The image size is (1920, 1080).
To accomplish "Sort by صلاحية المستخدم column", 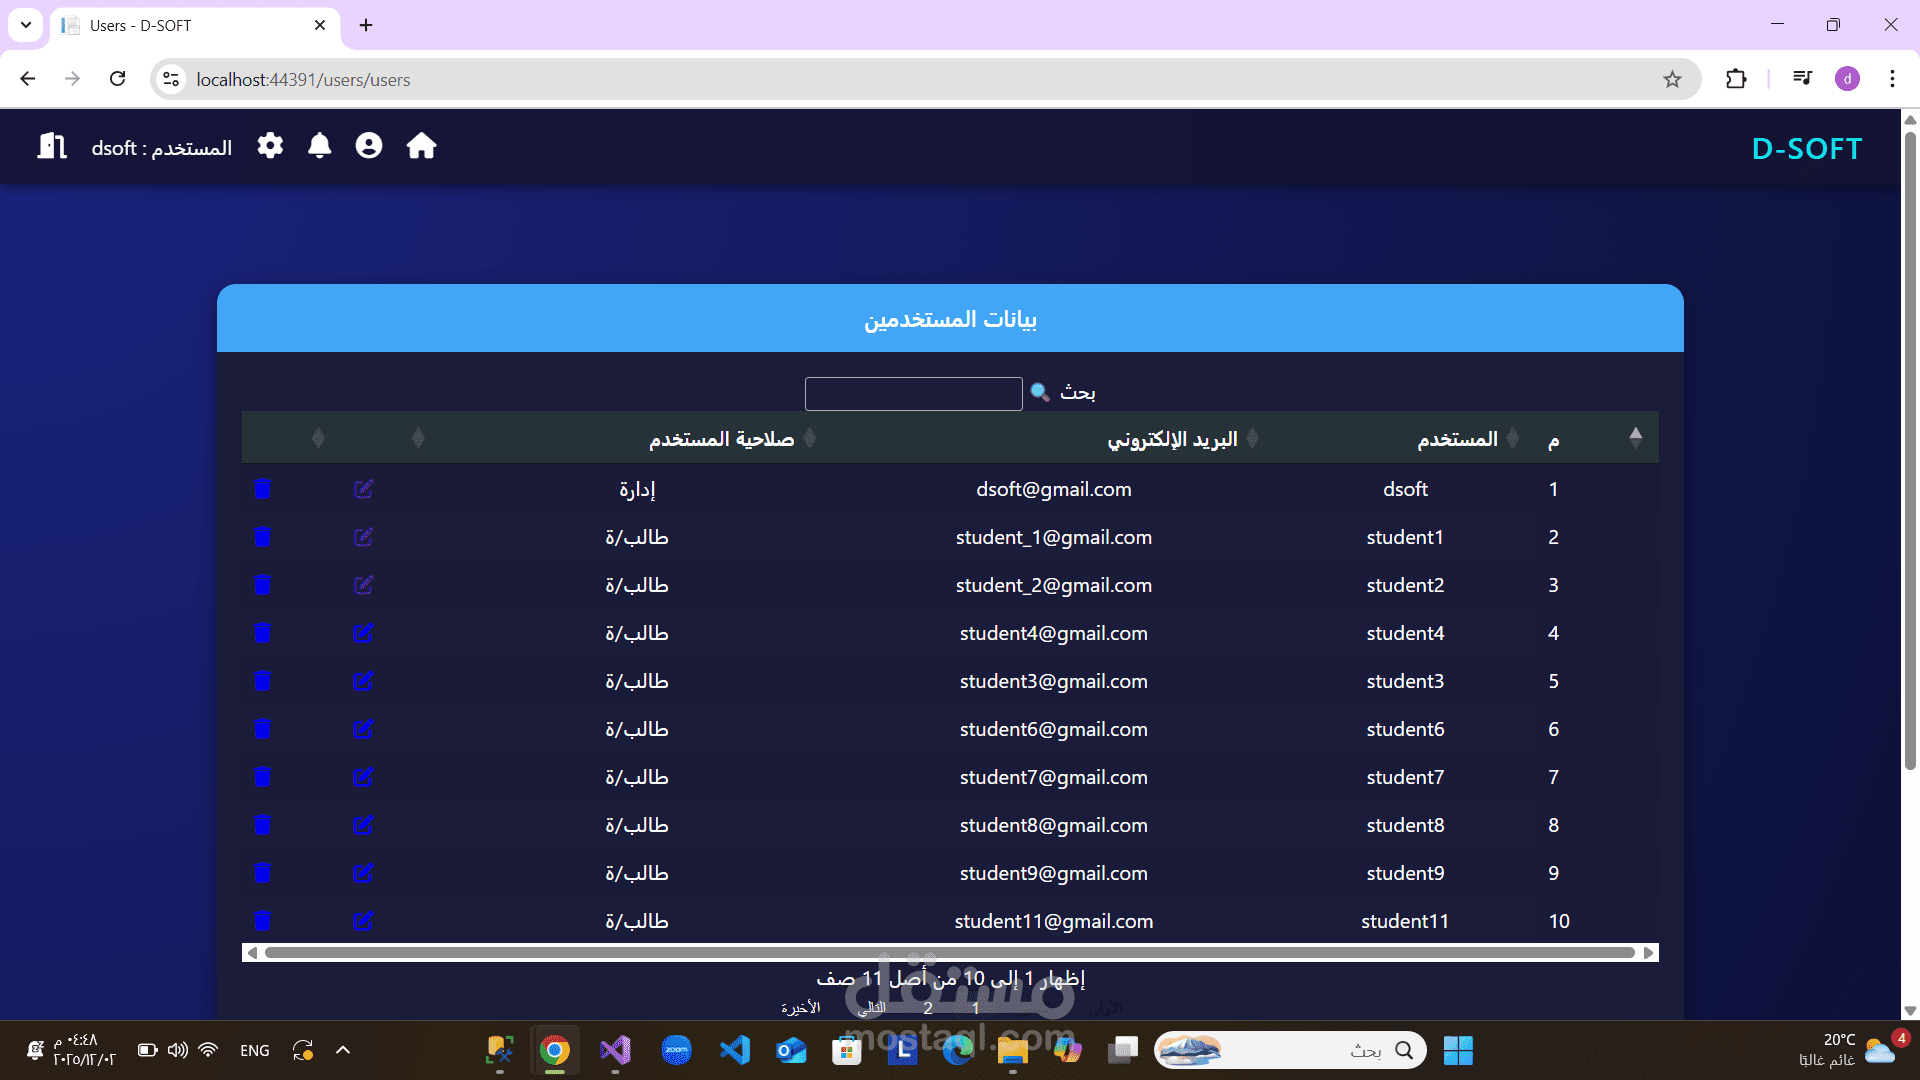I will (x=721, y=439).
